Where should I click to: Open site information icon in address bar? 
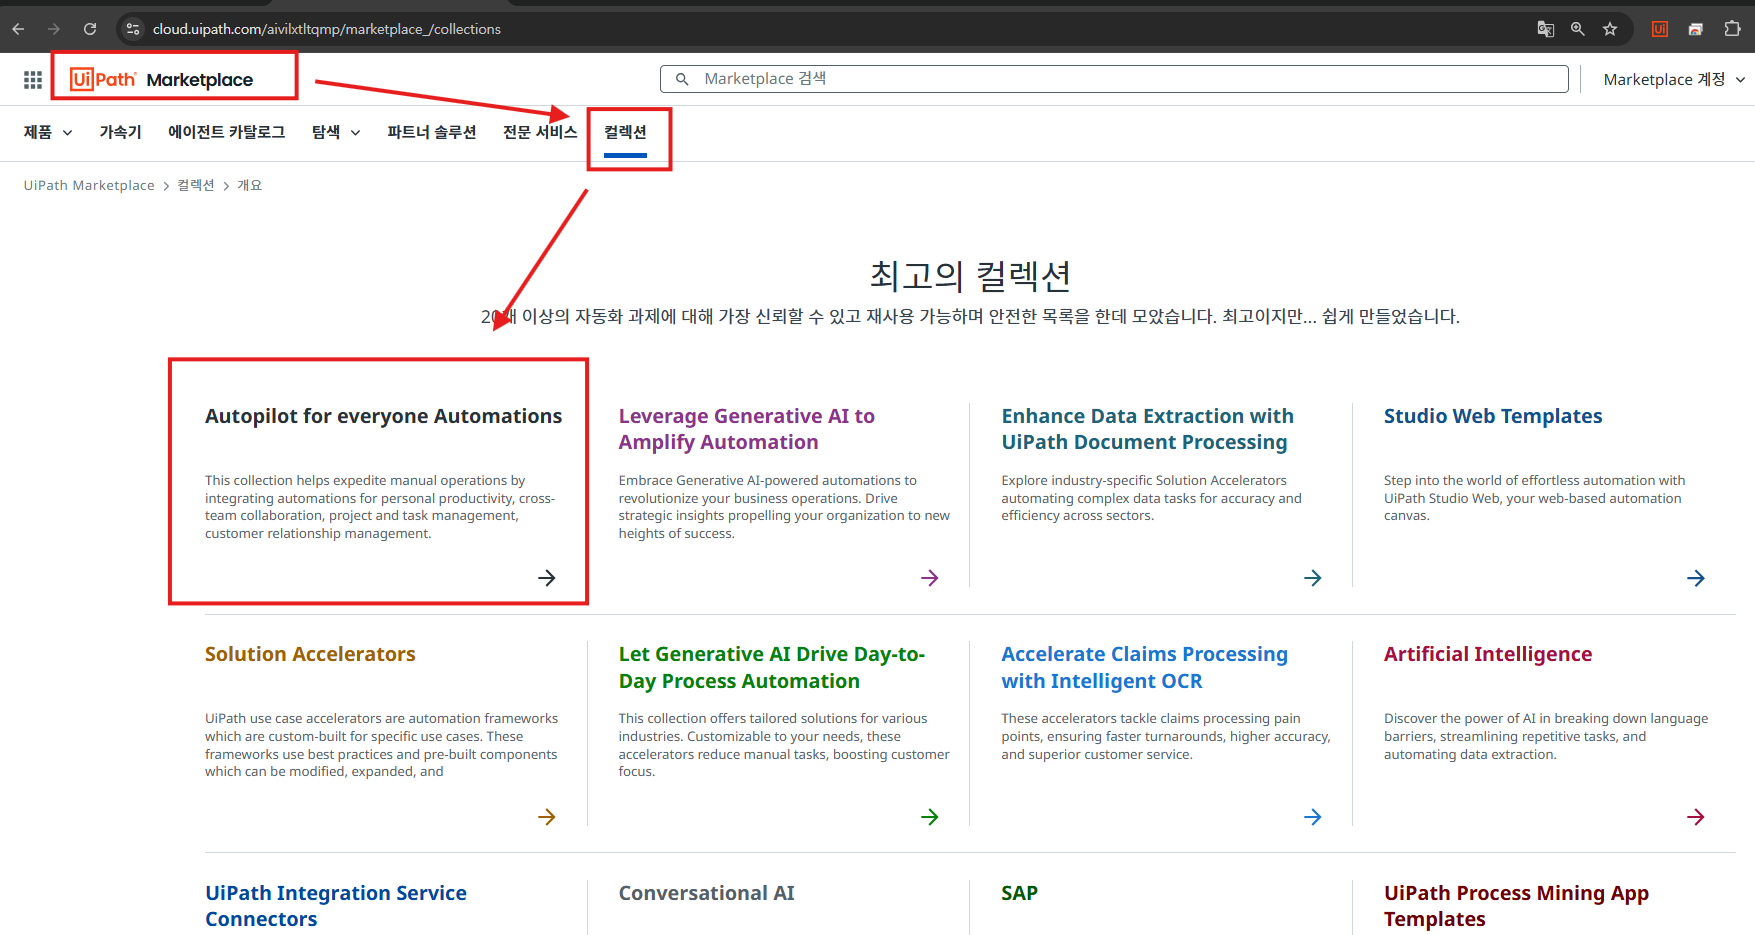click(133, 29)
